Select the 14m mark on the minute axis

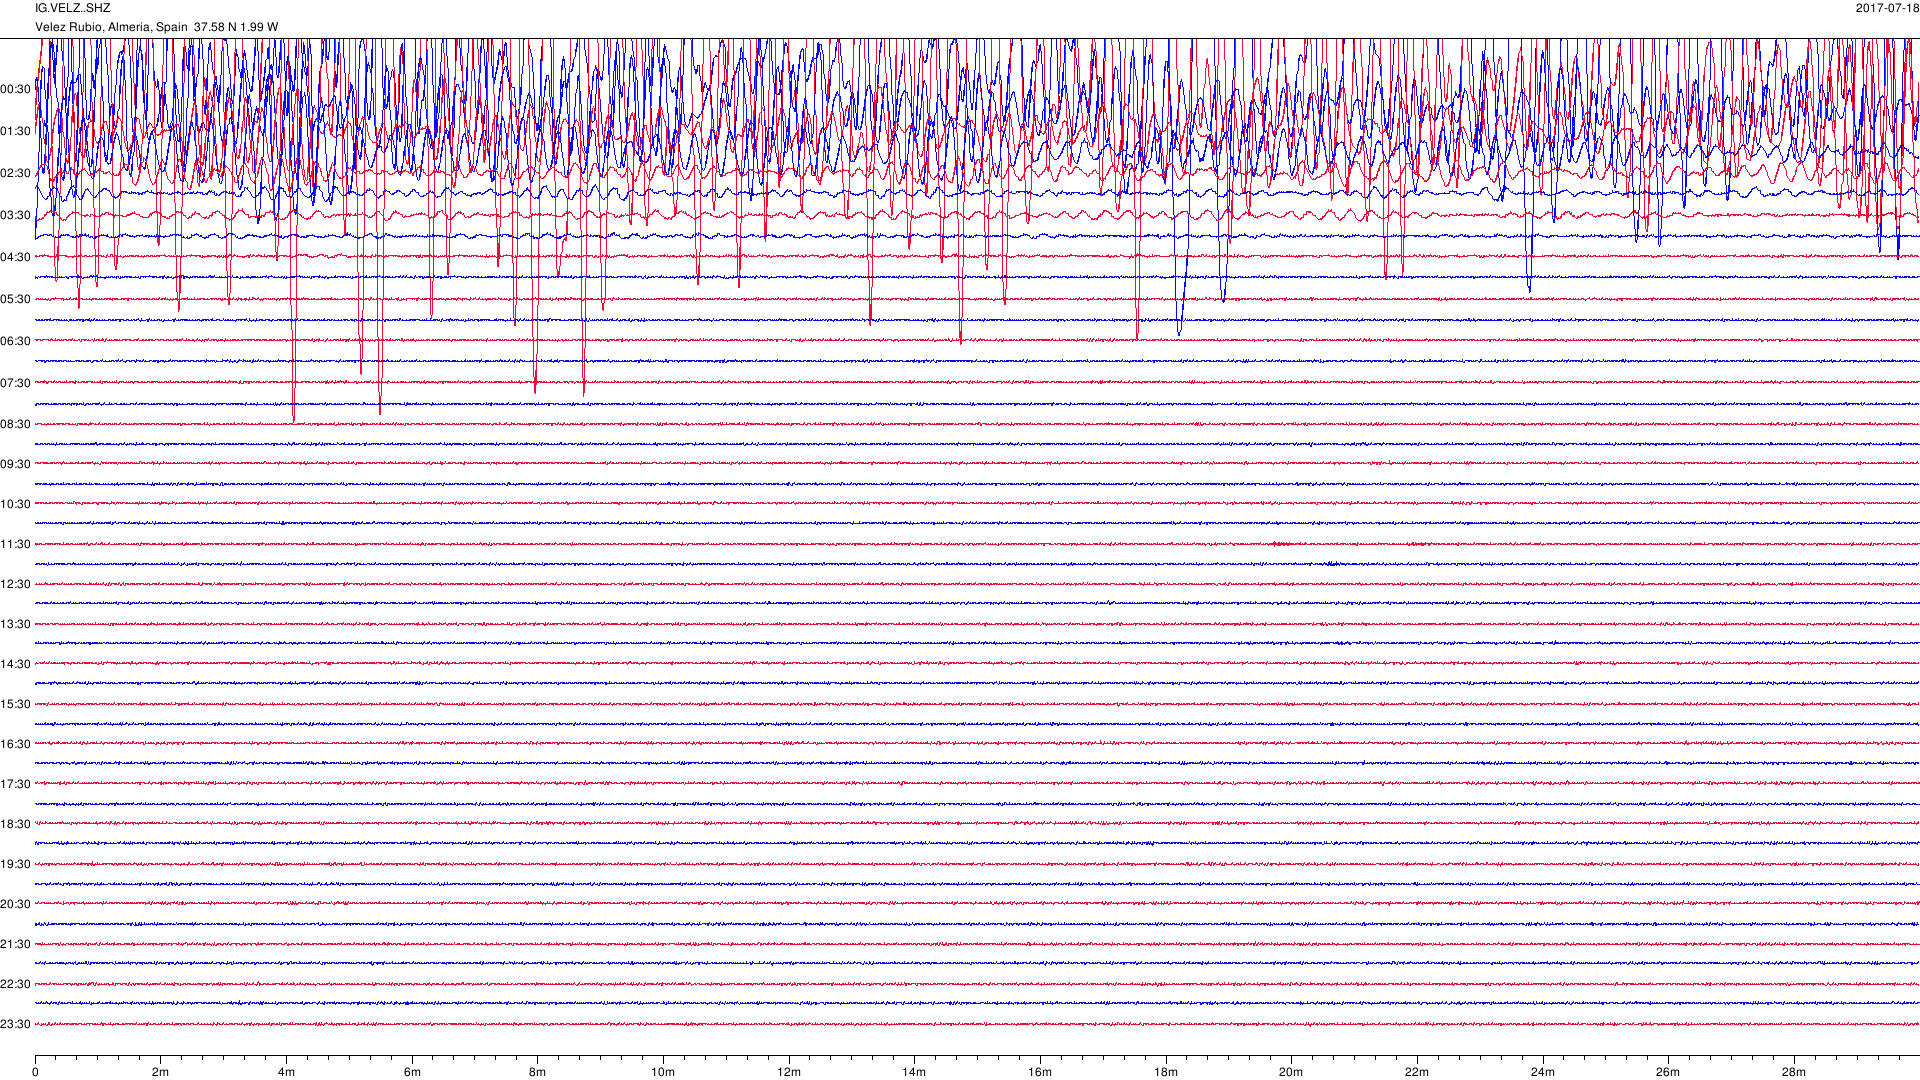tap(914, 1072)
